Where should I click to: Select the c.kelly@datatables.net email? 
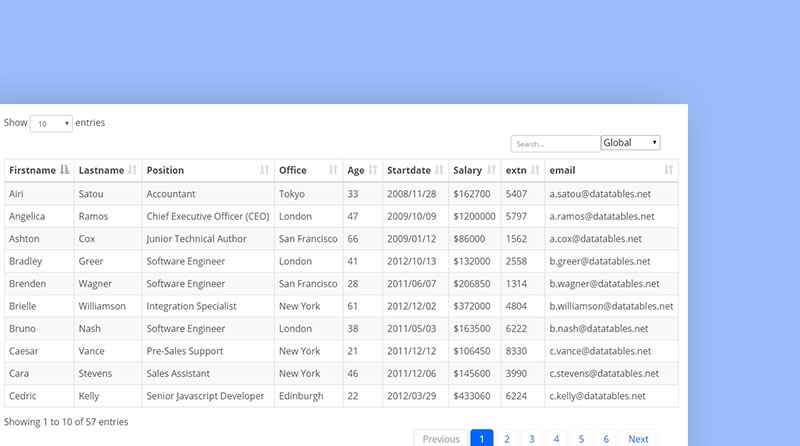[x=597, y=396]
